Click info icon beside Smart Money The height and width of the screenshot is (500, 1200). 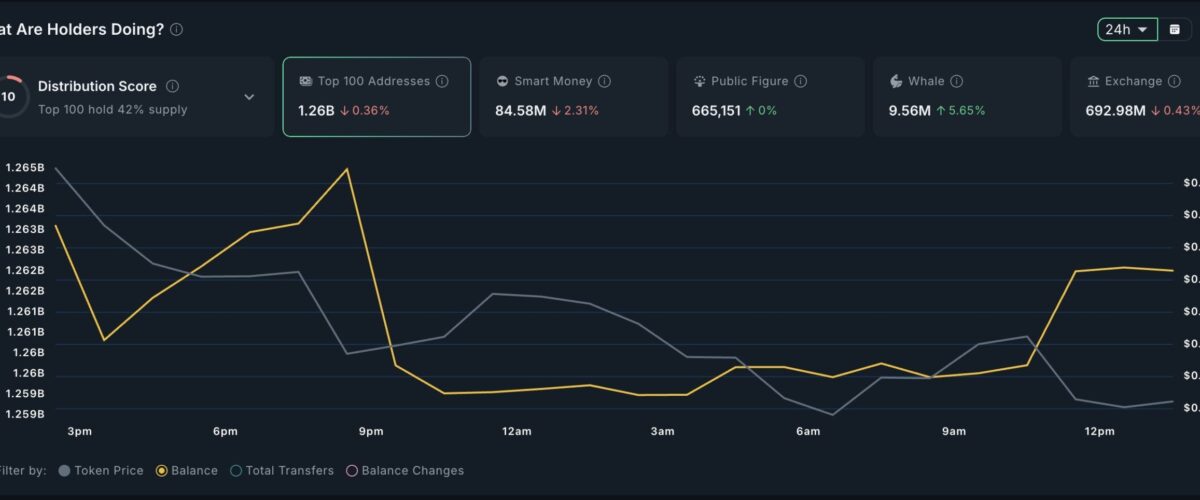tap(604, 81)
